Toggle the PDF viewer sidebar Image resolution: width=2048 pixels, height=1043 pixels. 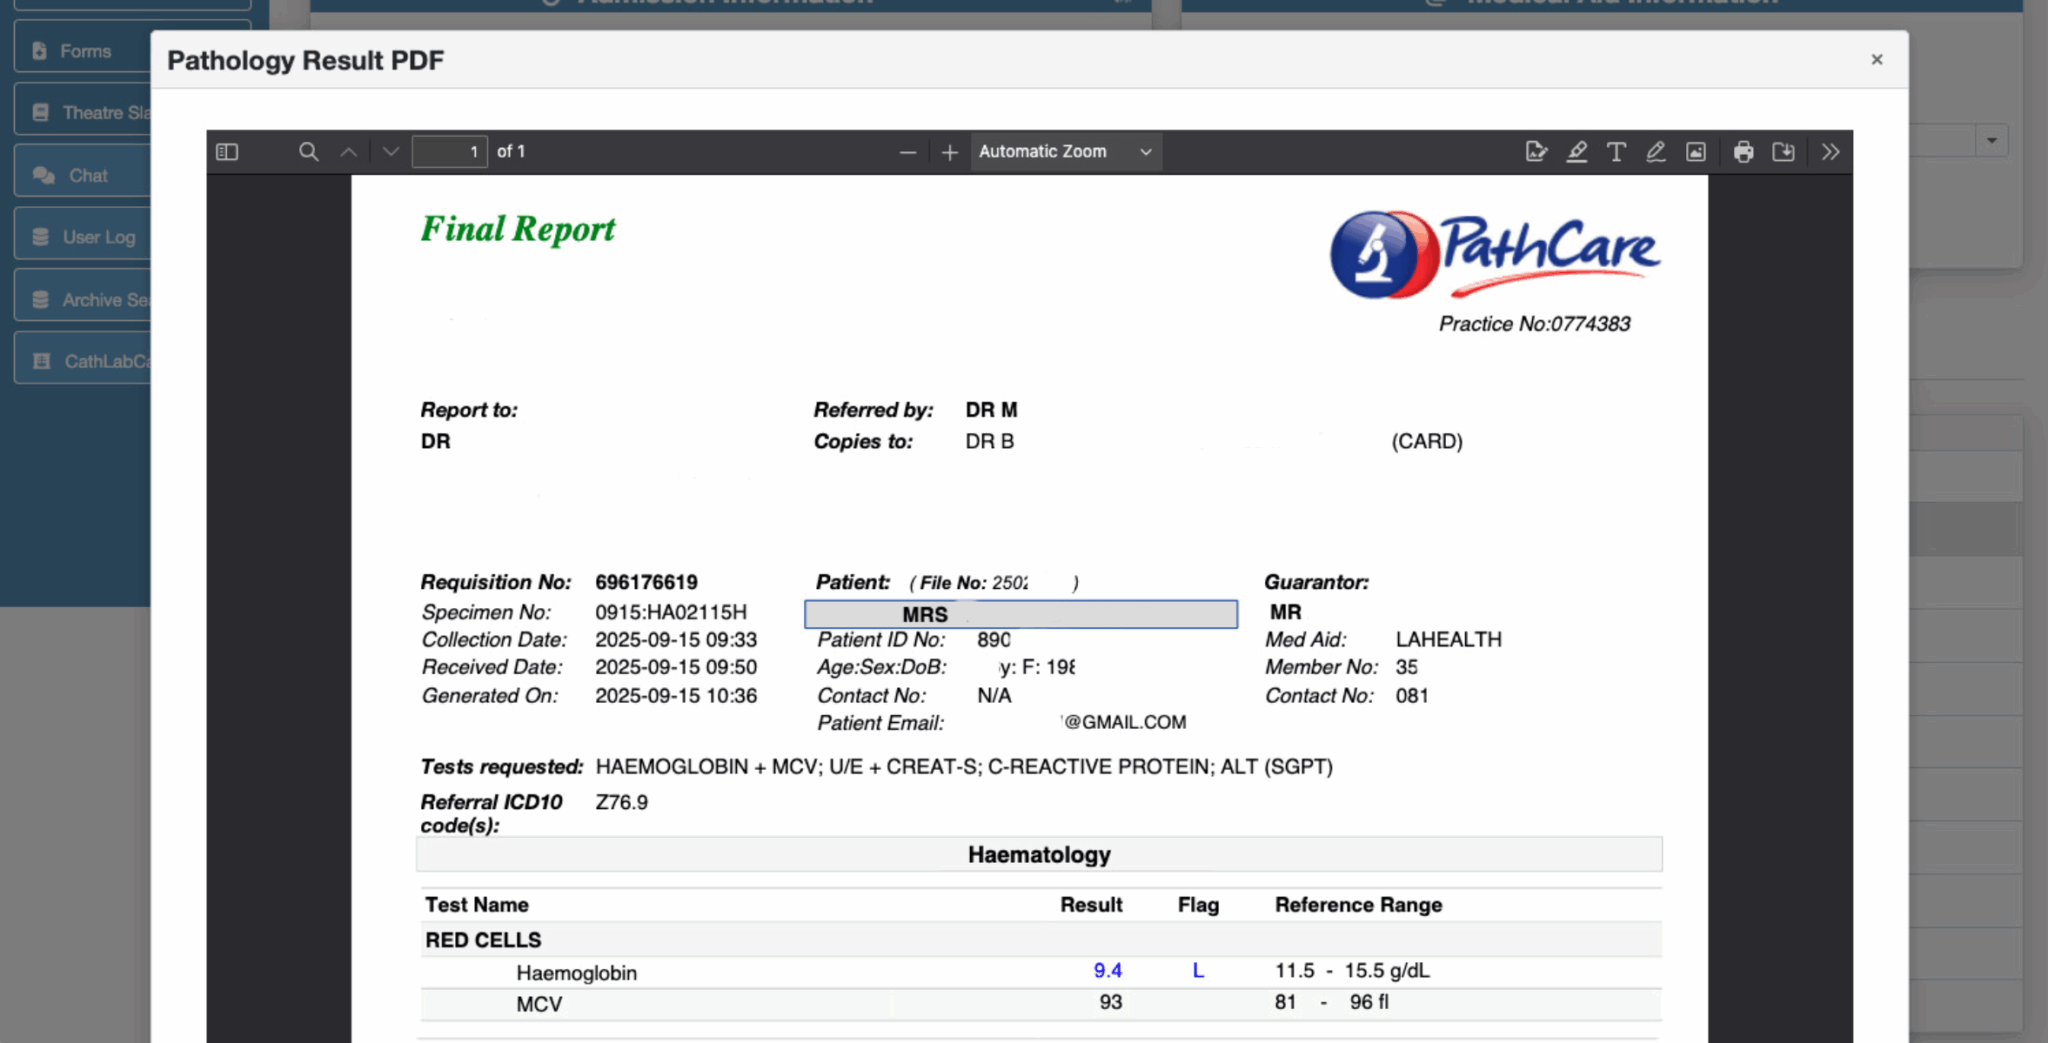coord(227,152)
